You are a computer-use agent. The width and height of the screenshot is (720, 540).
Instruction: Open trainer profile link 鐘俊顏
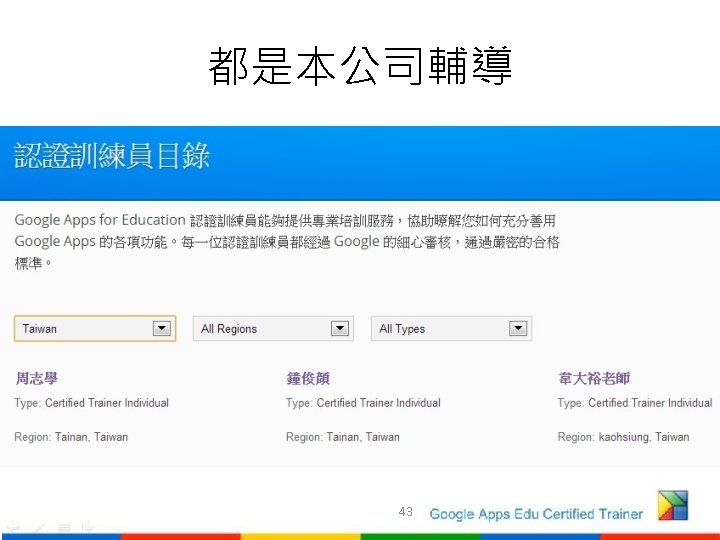pyautogui.click(x=308, y=378)
